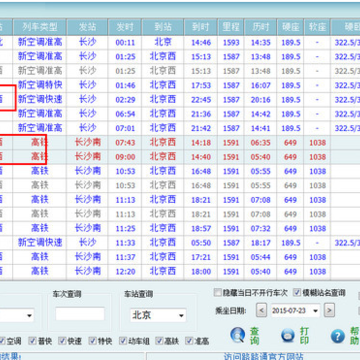Viewport: 360px width, 360px height.
Task: Click the 12:20 departure cell
Action: tap(125, 272)
